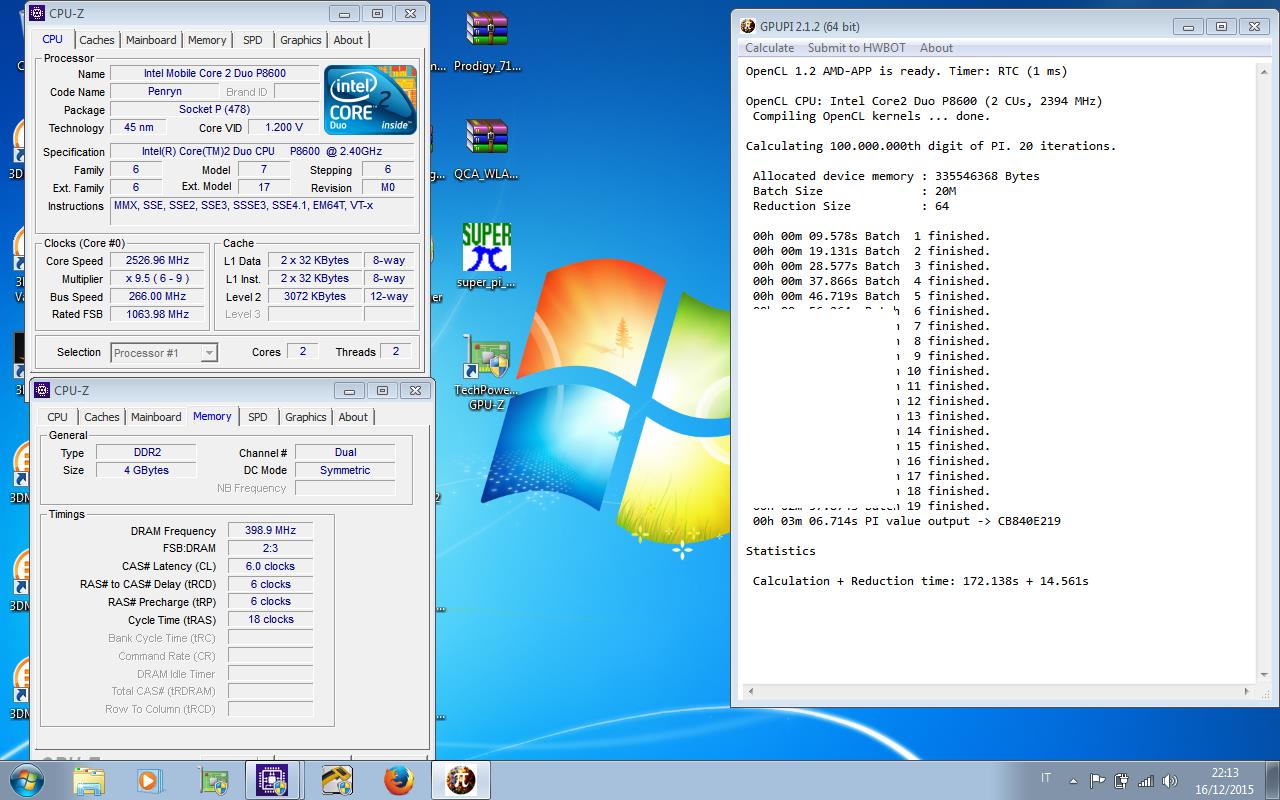The width and height of the screenshot is (1280, 800).
Task: Click the FSB:DRAM 2:3 value
Action: click(271, 549)
